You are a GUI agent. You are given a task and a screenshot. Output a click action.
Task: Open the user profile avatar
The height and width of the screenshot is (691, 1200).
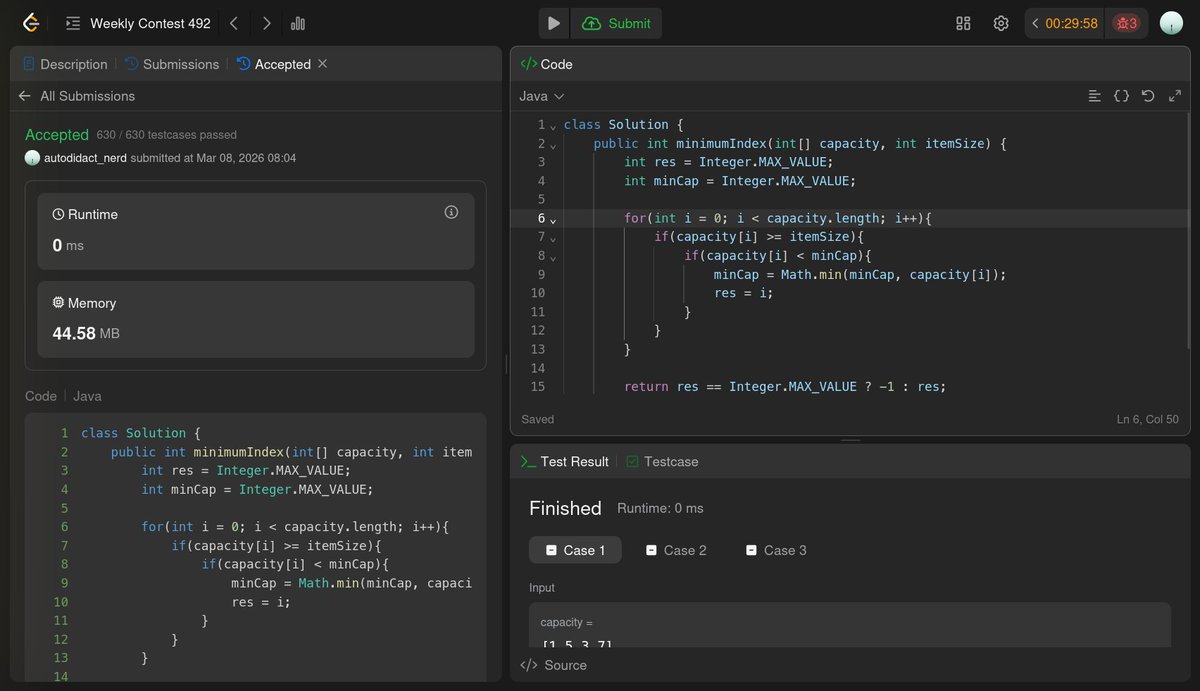click(x=1171, y=23)
